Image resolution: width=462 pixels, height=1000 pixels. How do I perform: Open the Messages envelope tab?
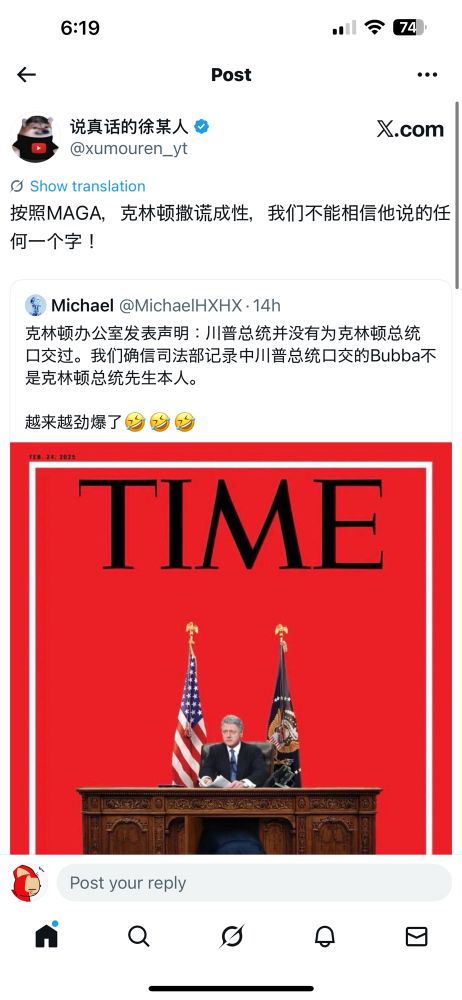tap(416, 936)
